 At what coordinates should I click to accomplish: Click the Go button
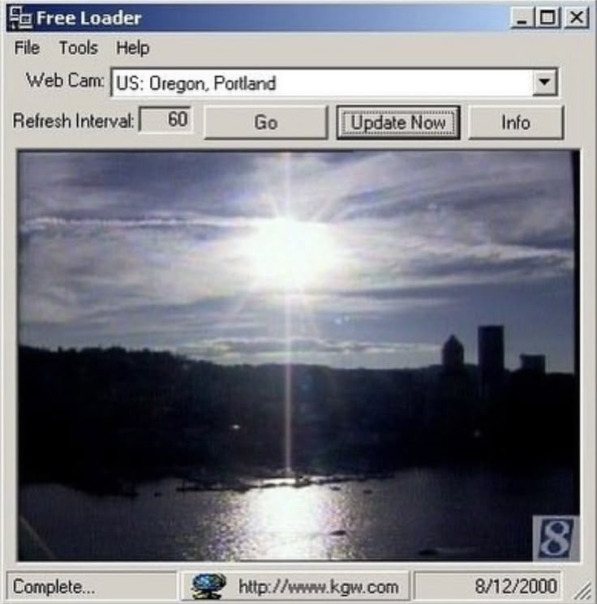pos(266,122)
